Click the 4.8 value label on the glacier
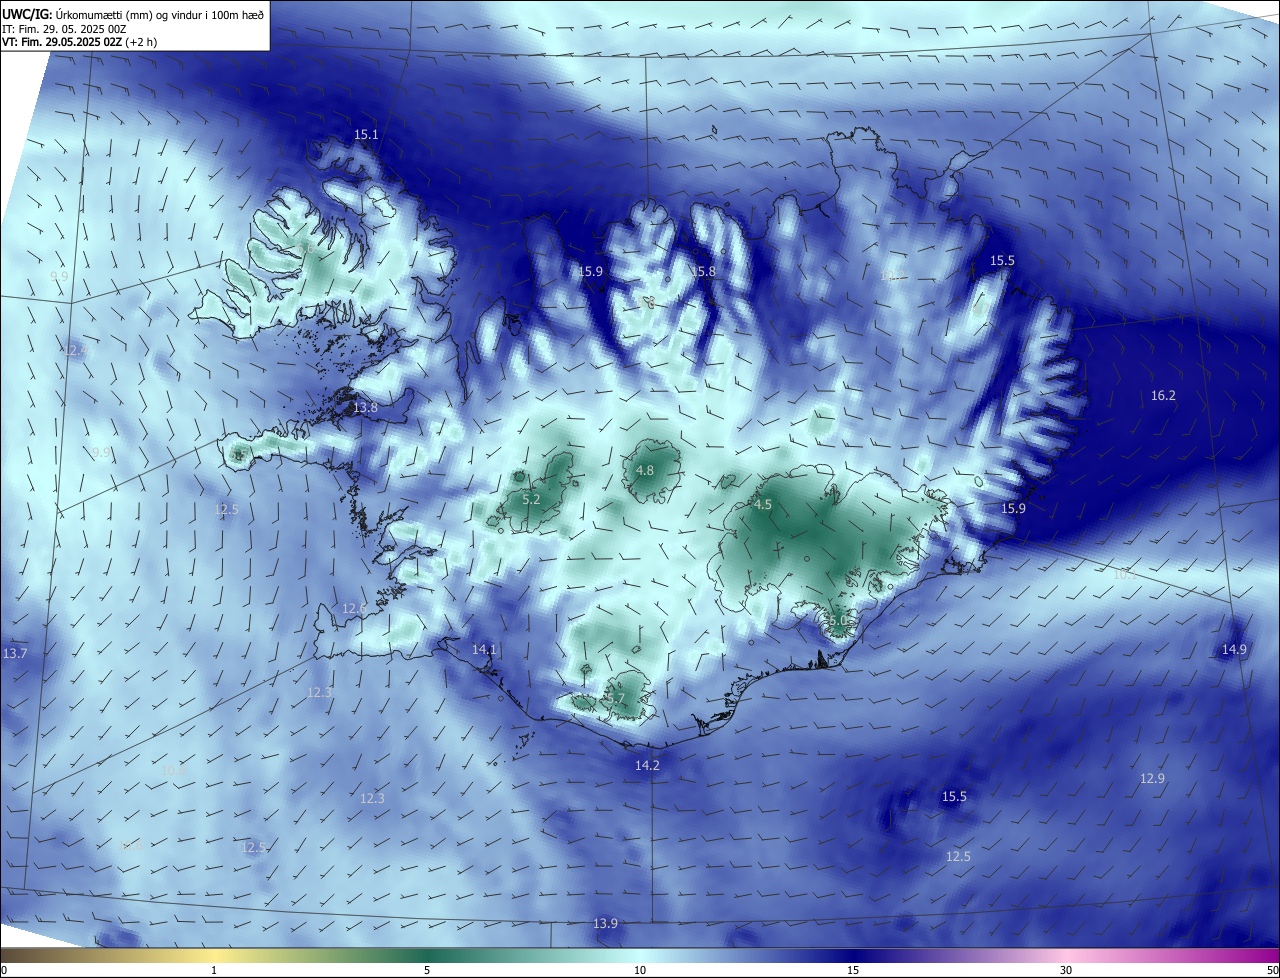The image size is (1280, 978). coord(645,470)
